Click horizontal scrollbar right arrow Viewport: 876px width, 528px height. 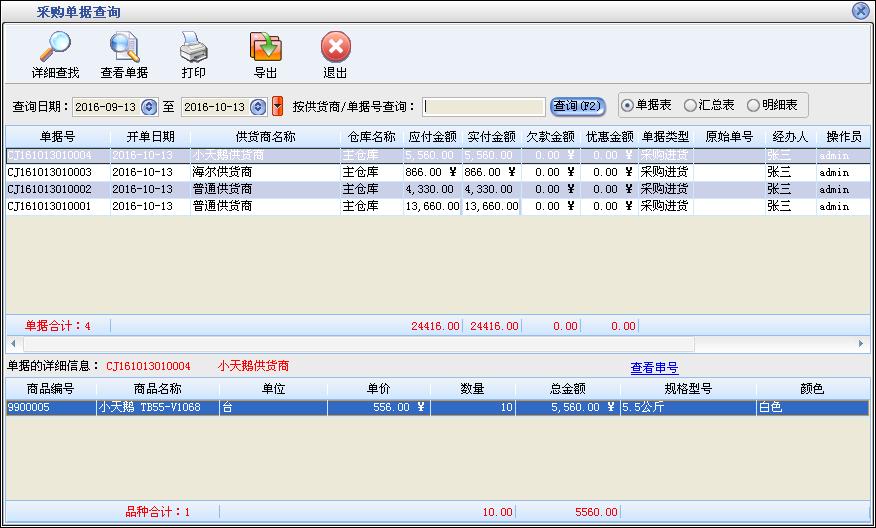point(861,343)
